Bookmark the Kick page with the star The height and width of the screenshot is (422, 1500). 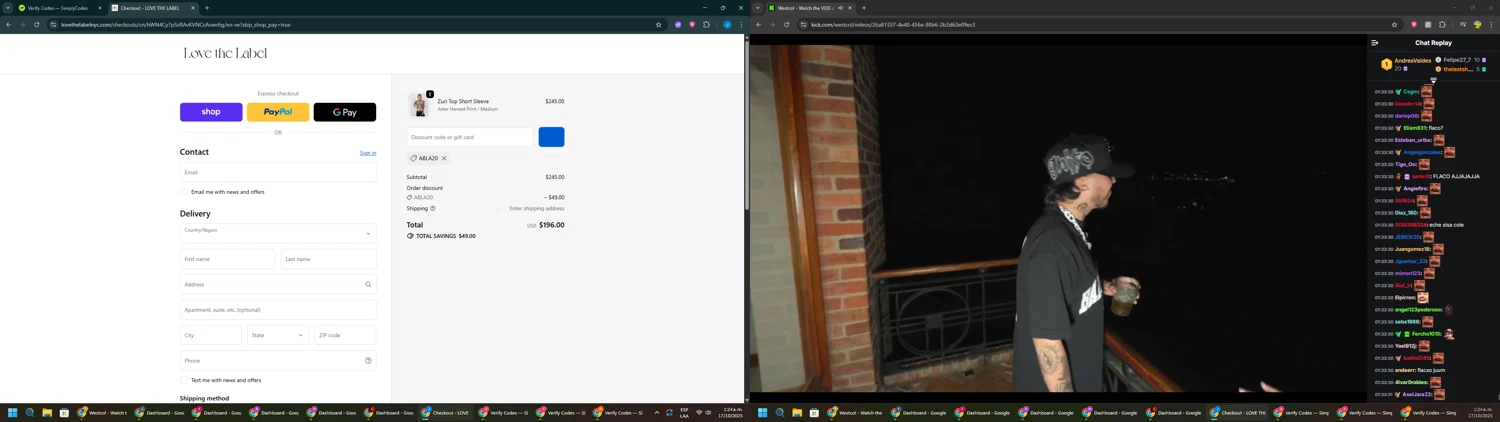(x=1394, y=24)
